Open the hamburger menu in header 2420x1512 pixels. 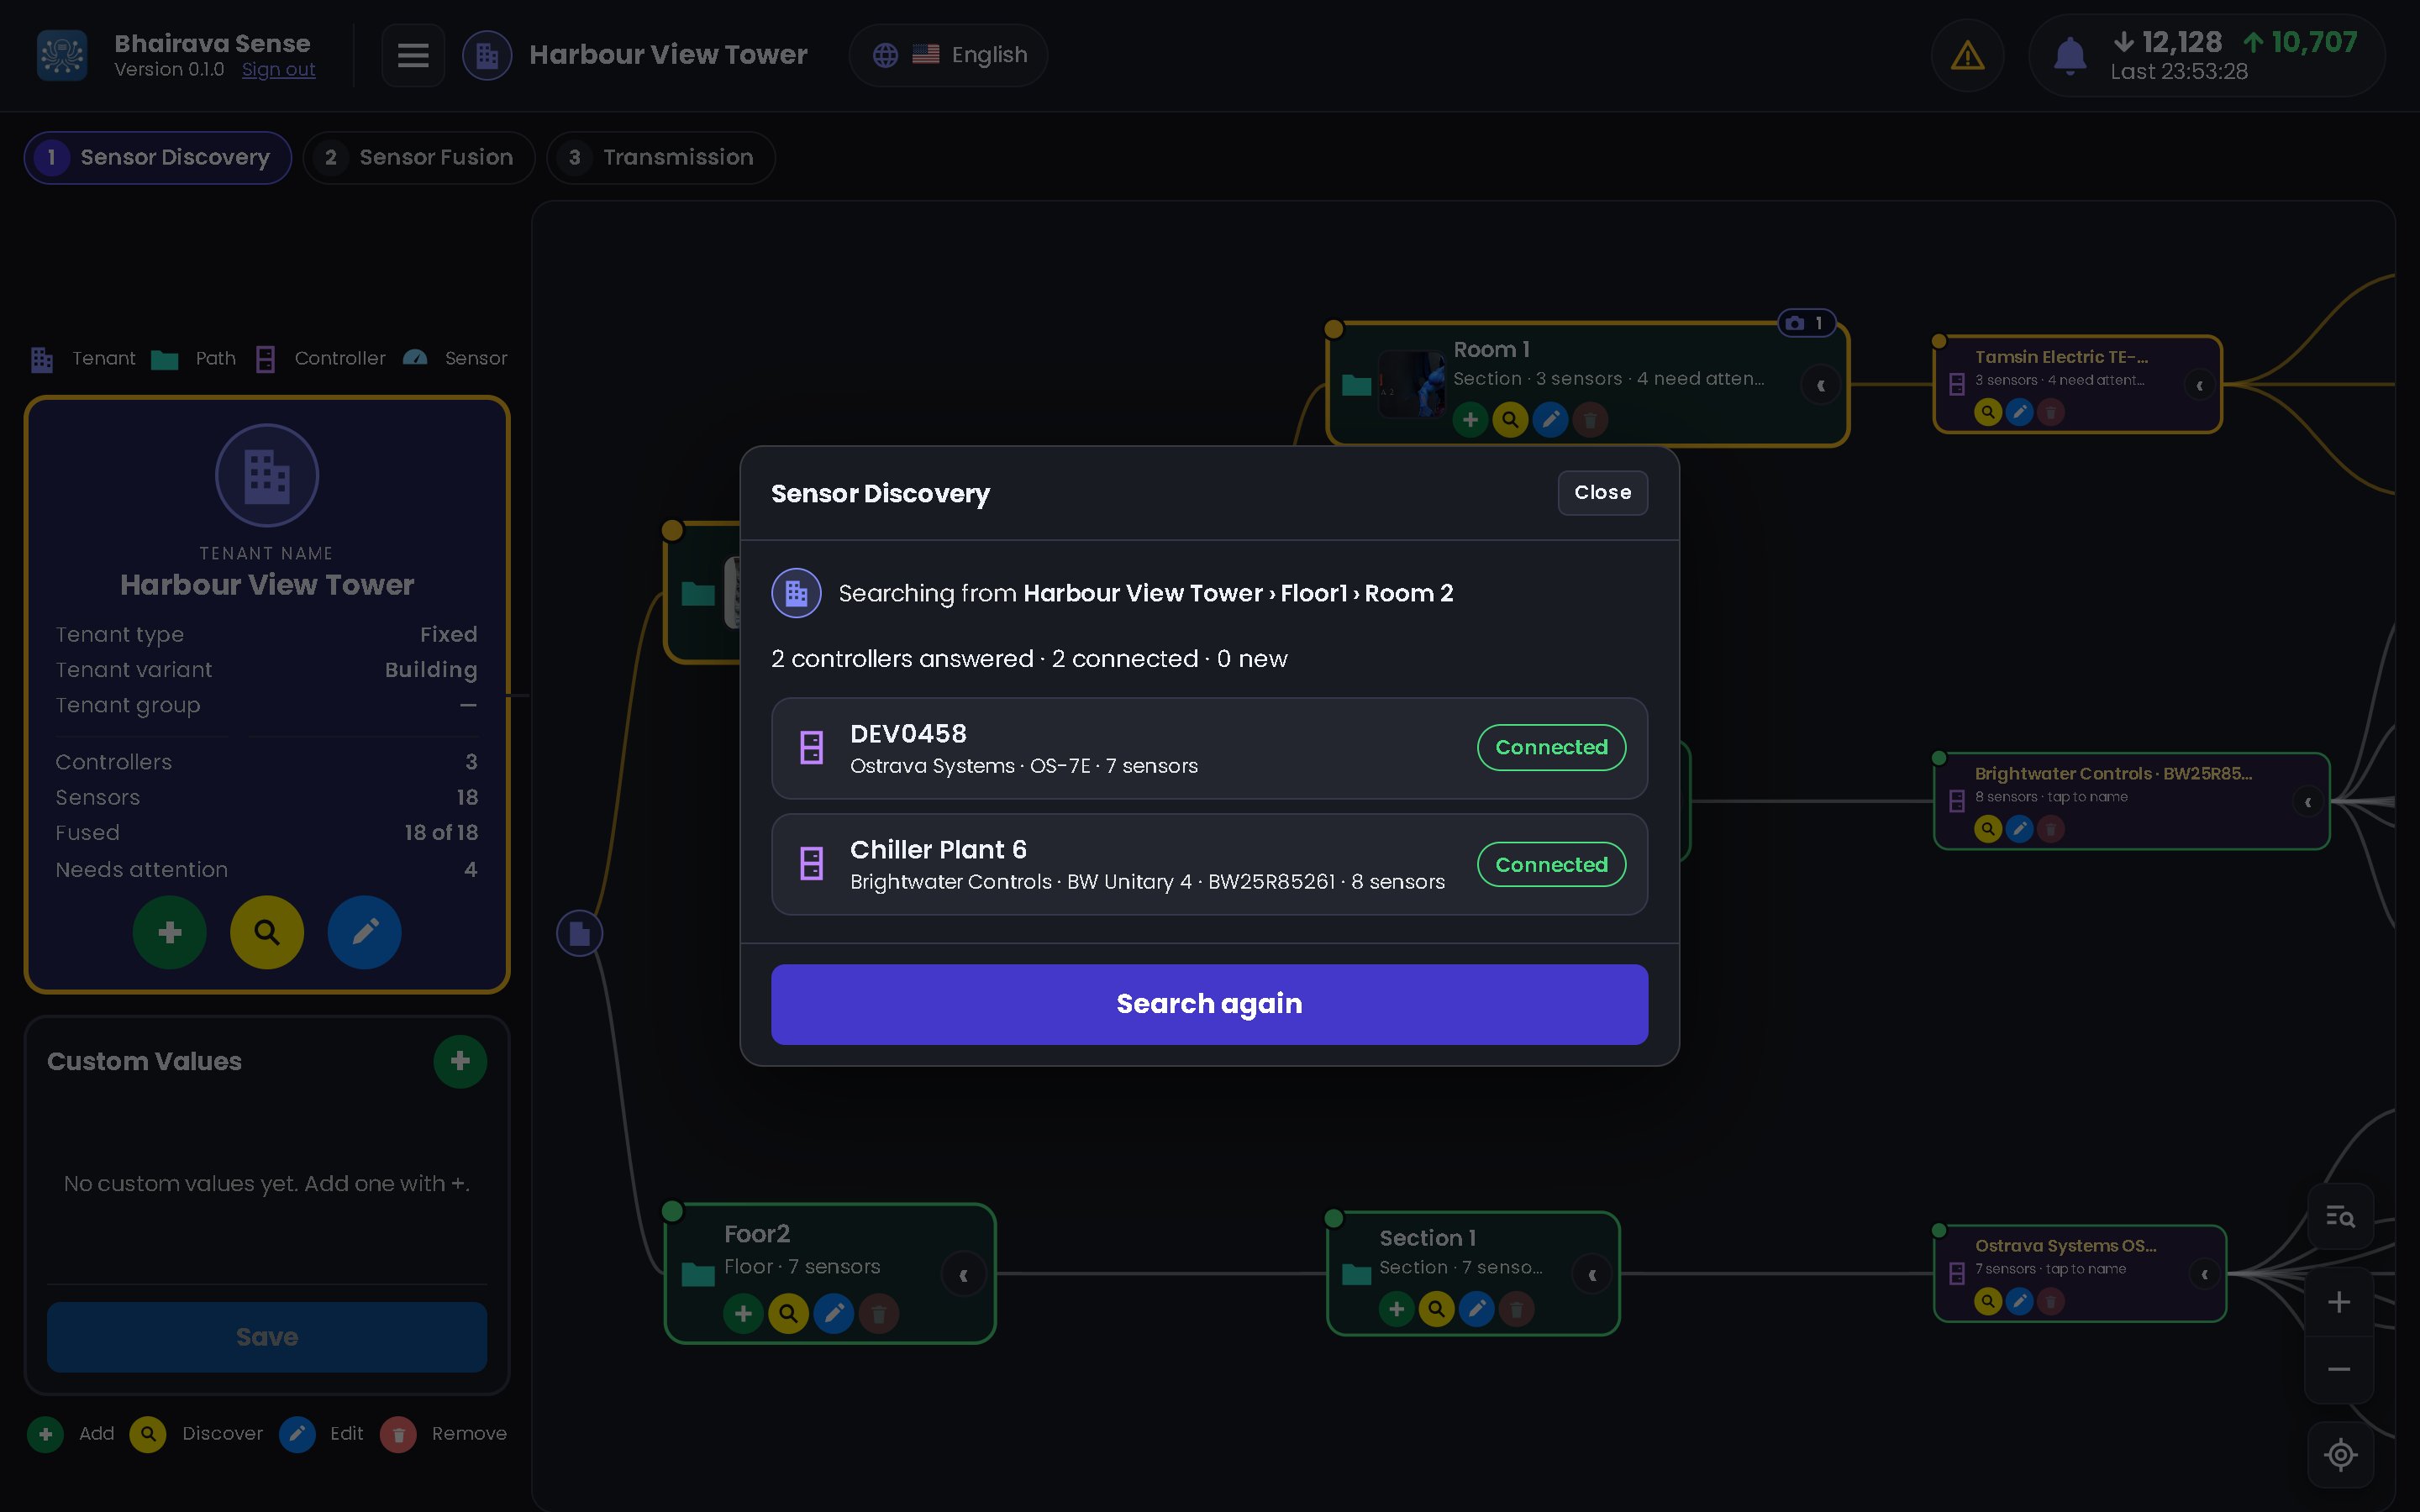point(413,55)
